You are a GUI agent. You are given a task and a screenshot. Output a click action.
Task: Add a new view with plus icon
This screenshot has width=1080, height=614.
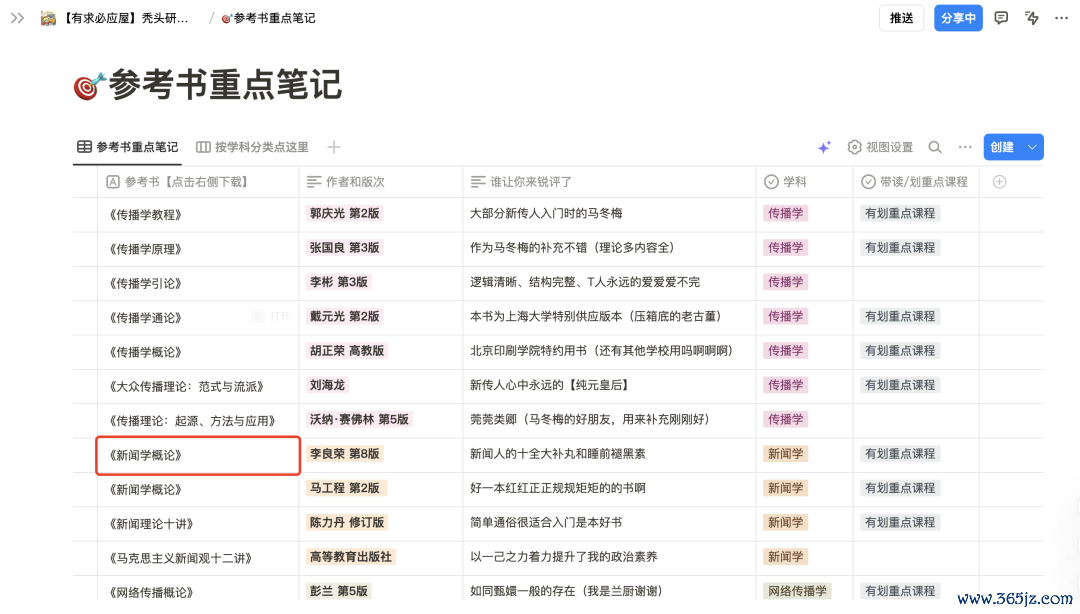coord(334,147)
